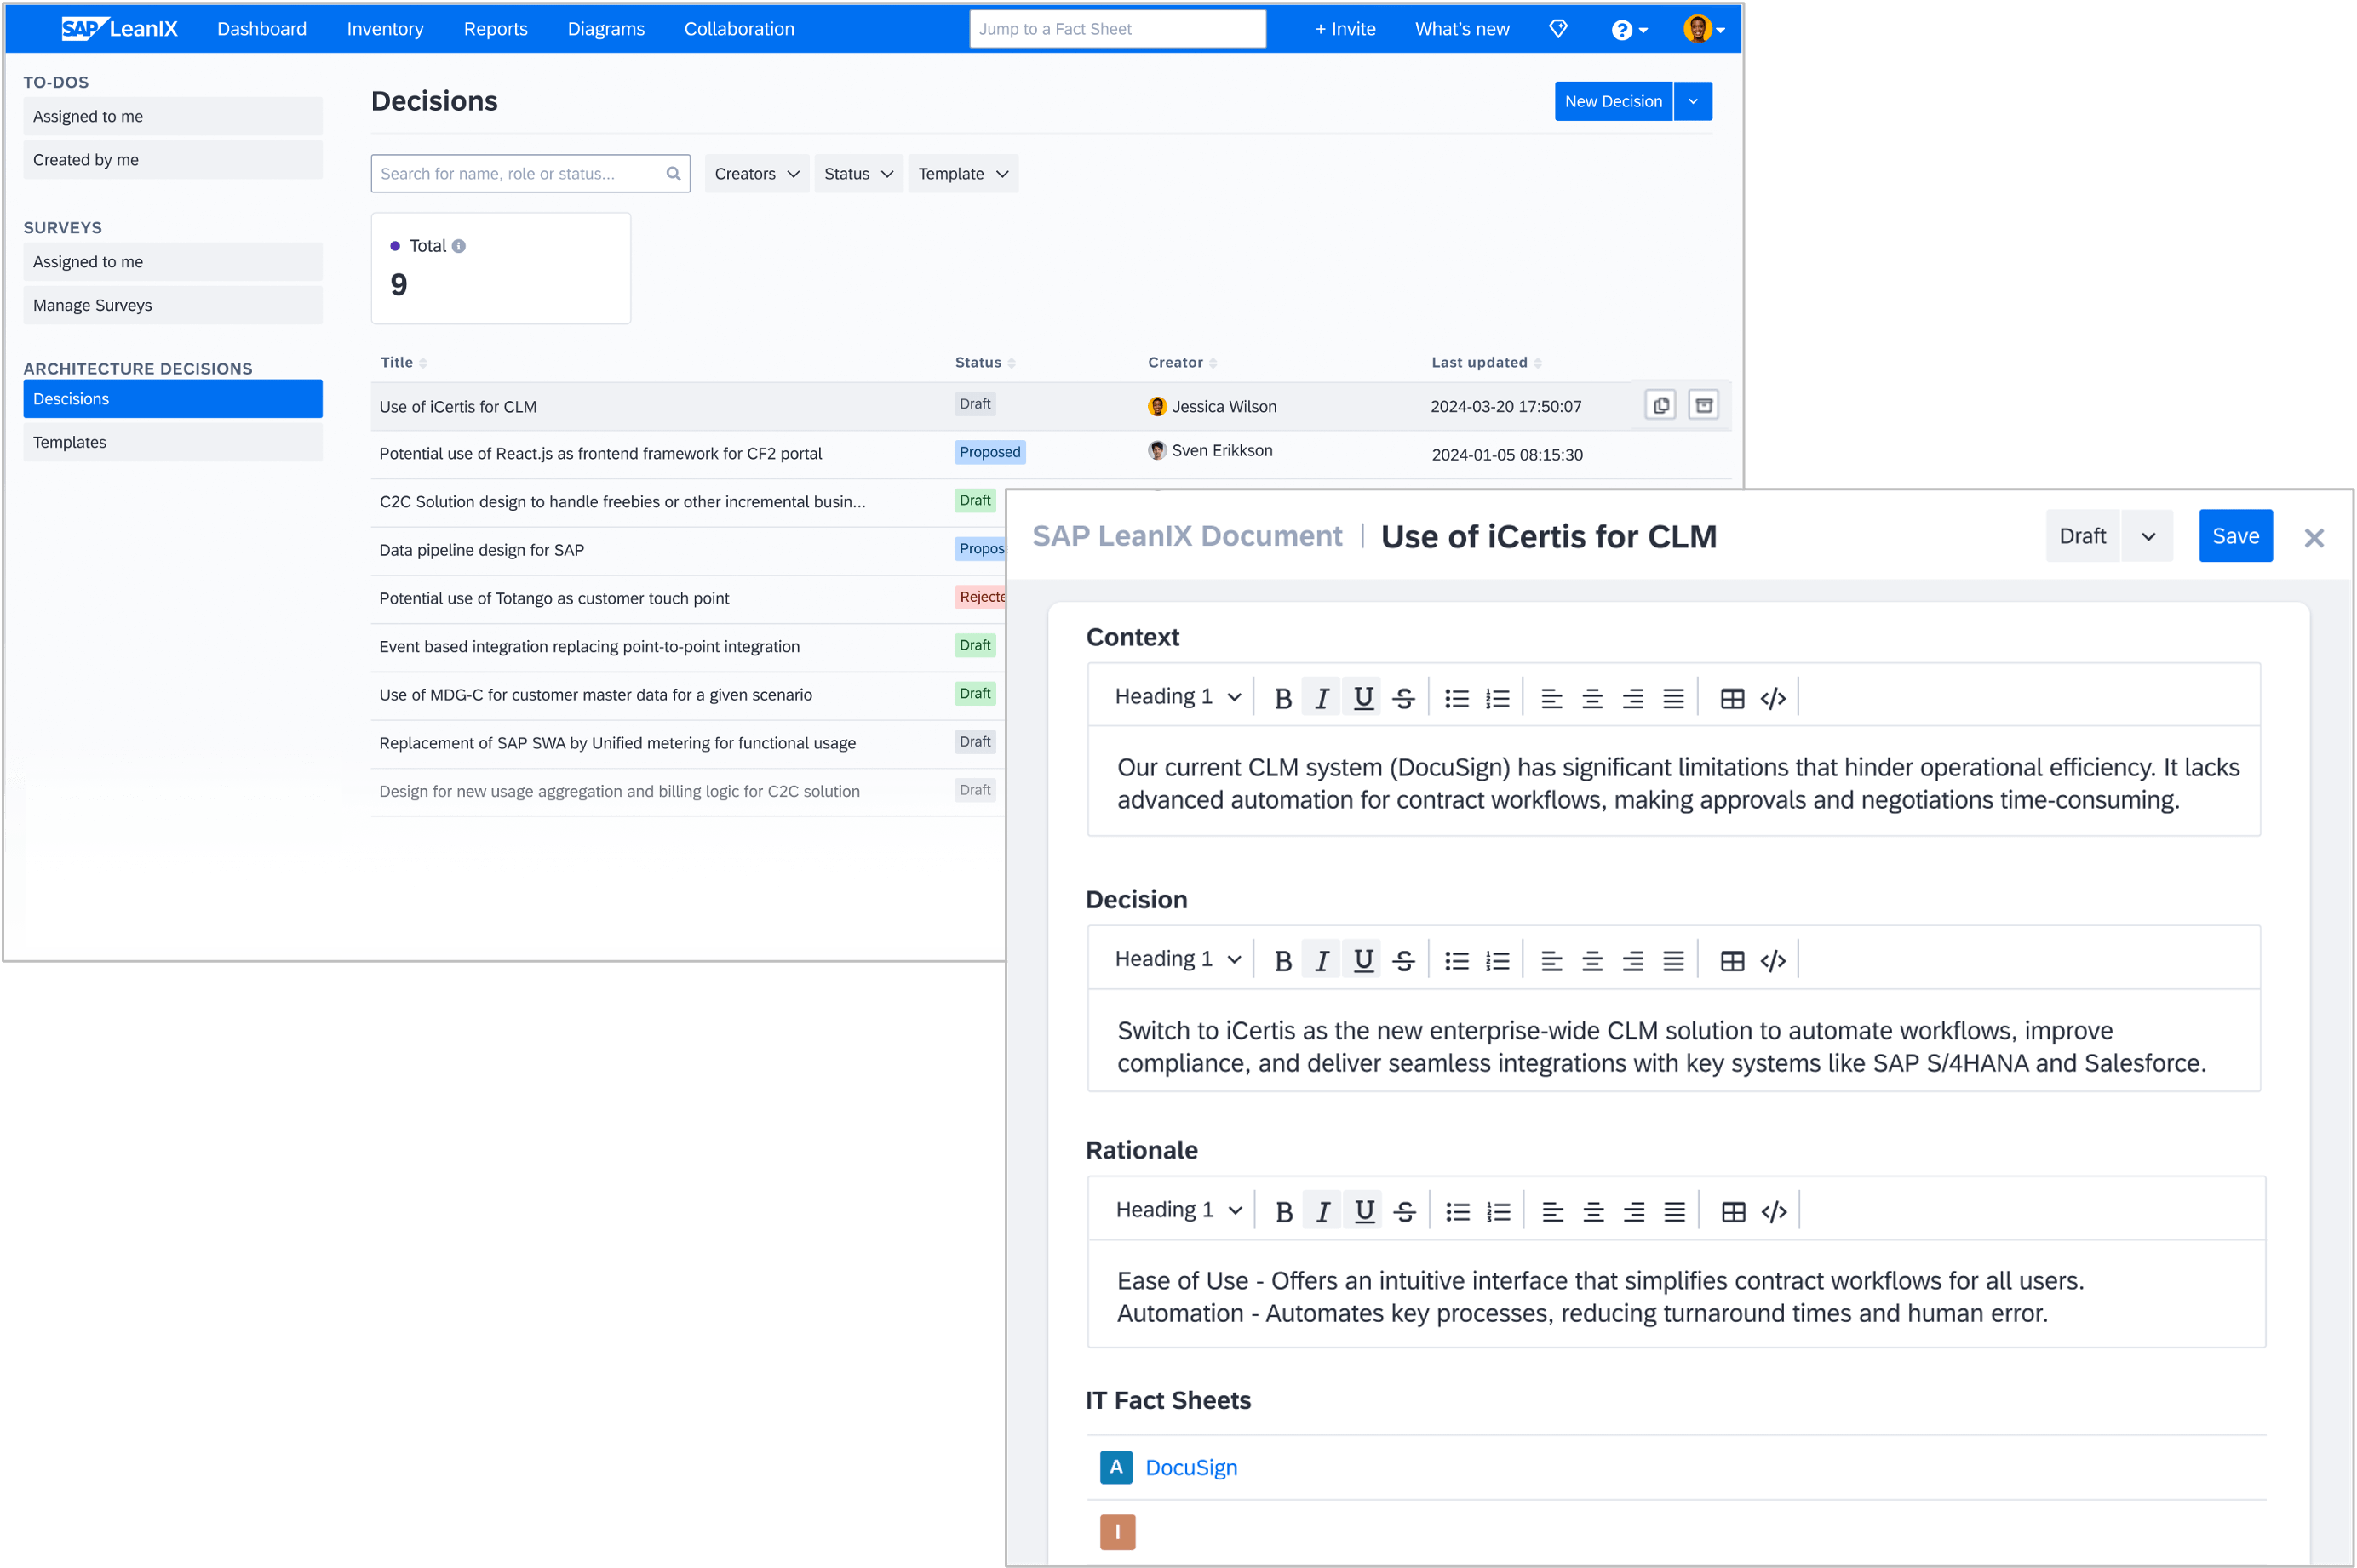This screenshot has height=1568, width=2357.
Task: Open the DocuSign fact sheet link
Action: pyautogui.click(x=1190, y=1467)
